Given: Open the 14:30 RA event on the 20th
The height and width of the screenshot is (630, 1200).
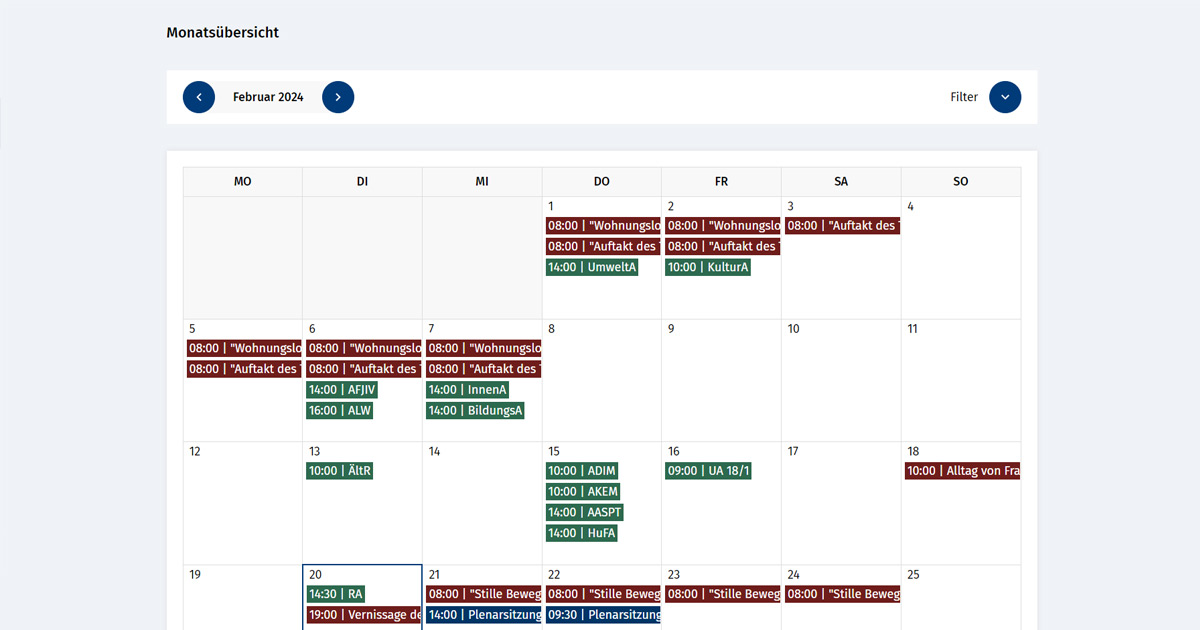Looking at the screenshot, I should [336, 594].
